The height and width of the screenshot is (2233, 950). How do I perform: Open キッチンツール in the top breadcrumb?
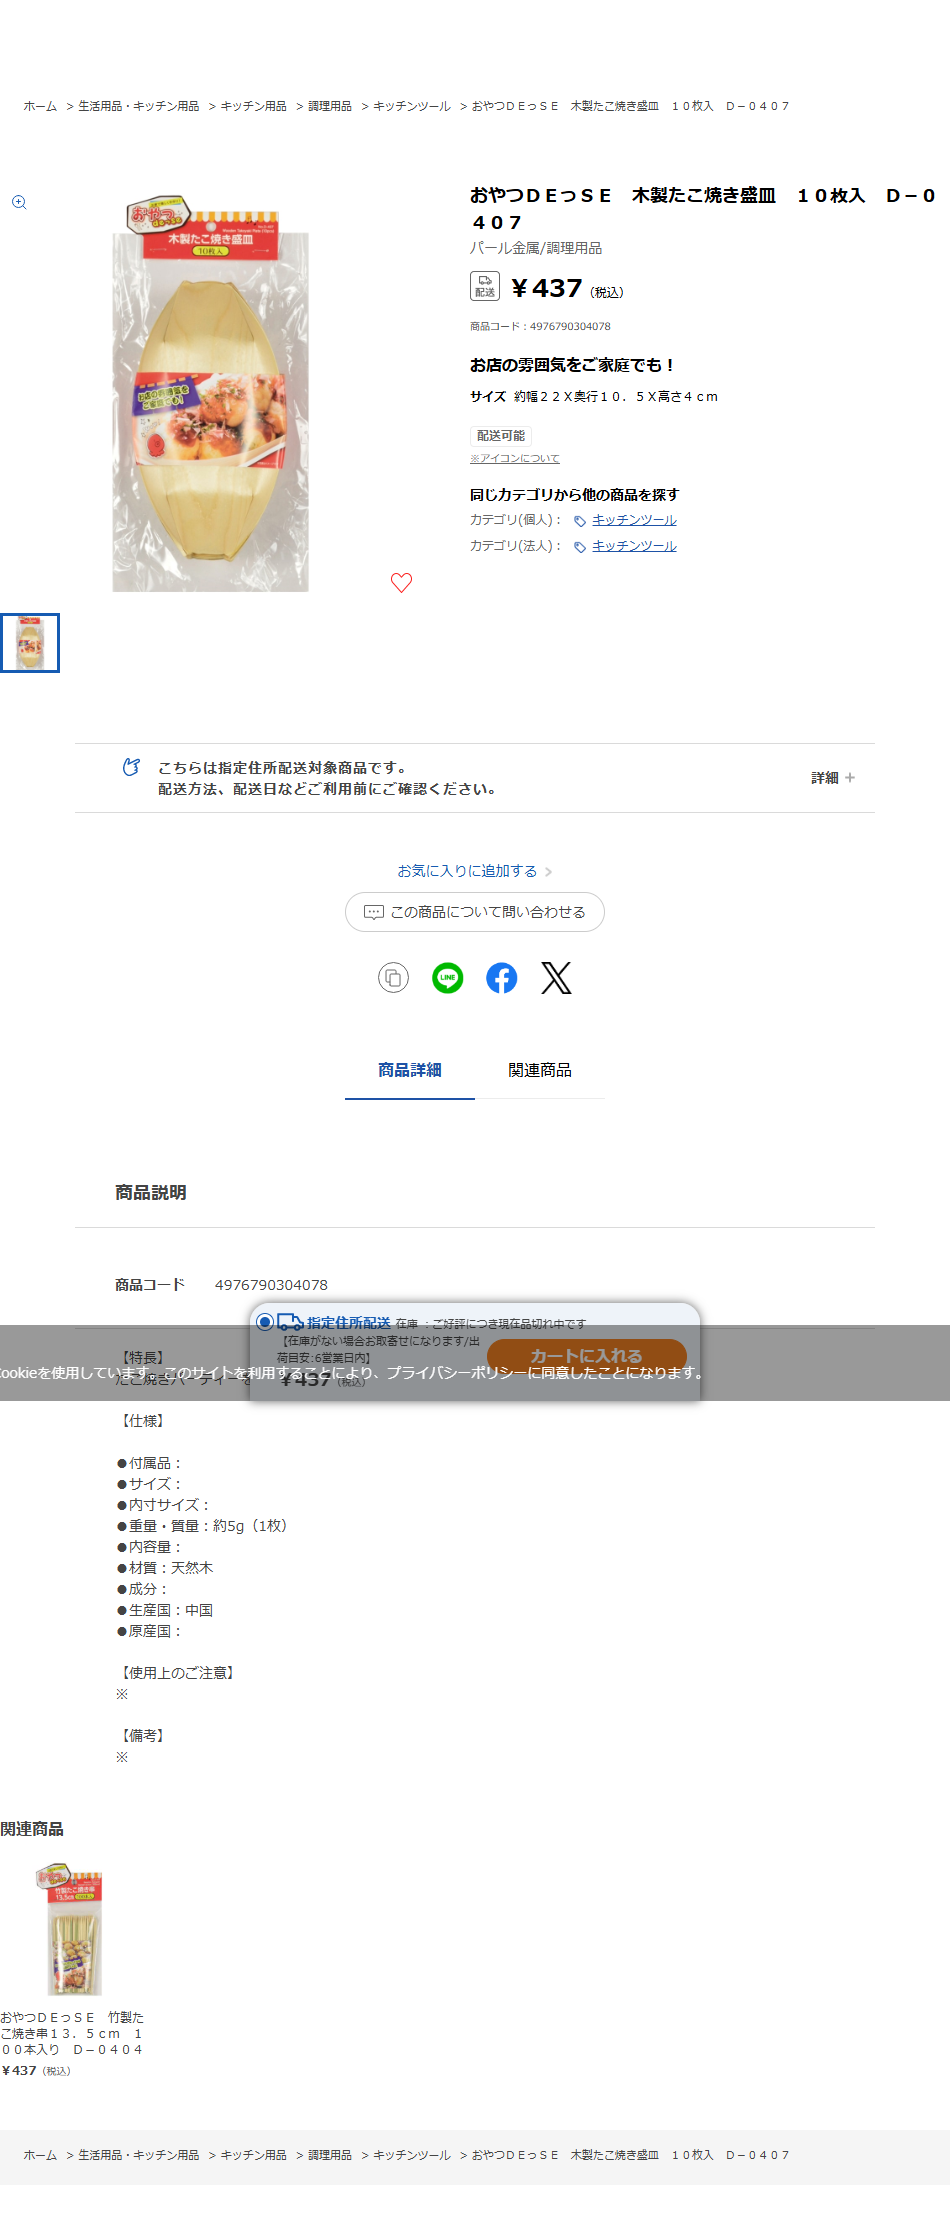tap(412, 106)
